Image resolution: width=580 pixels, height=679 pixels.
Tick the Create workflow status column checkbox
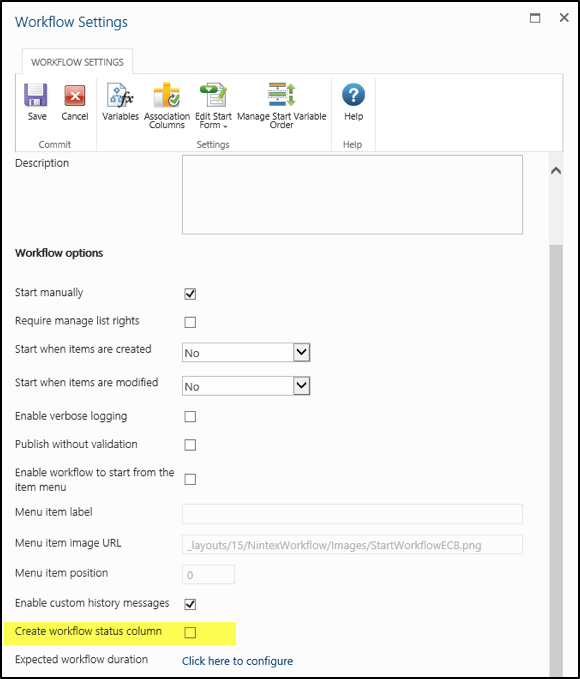(x=190, y=632)
